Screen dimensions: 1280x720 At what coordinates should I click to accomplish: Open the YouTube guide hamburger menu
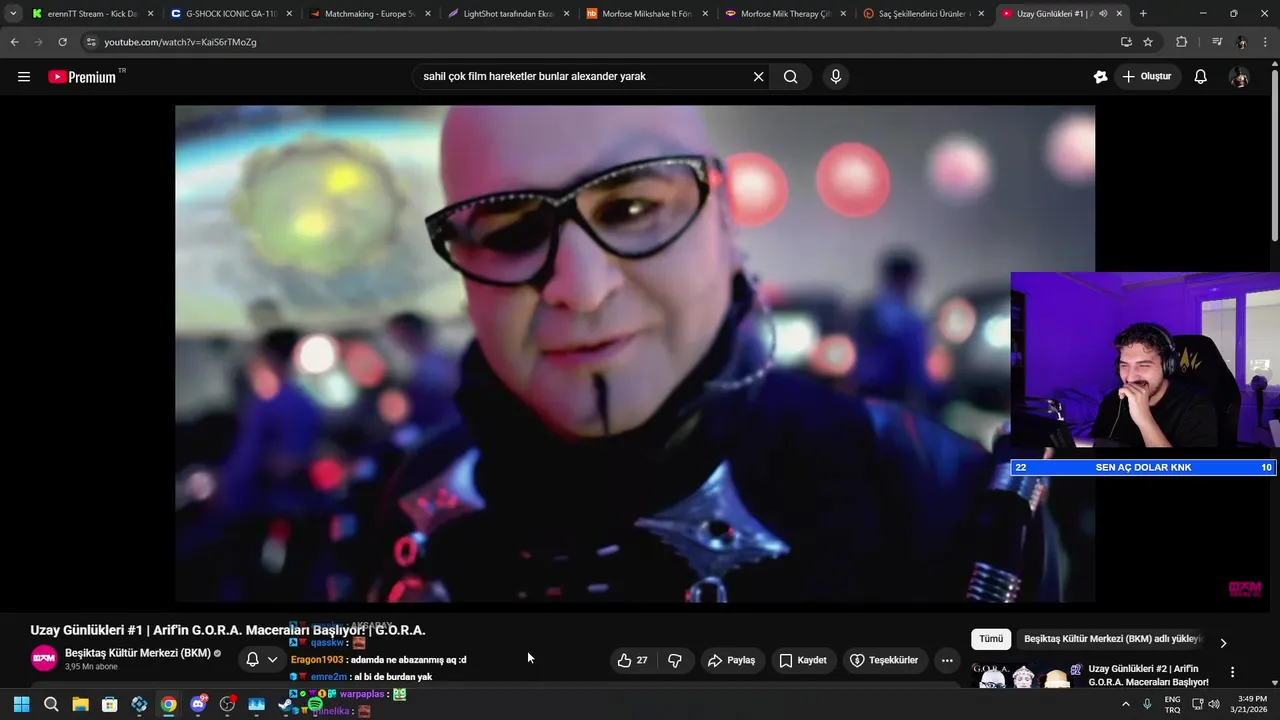click(x=24, y=77)
